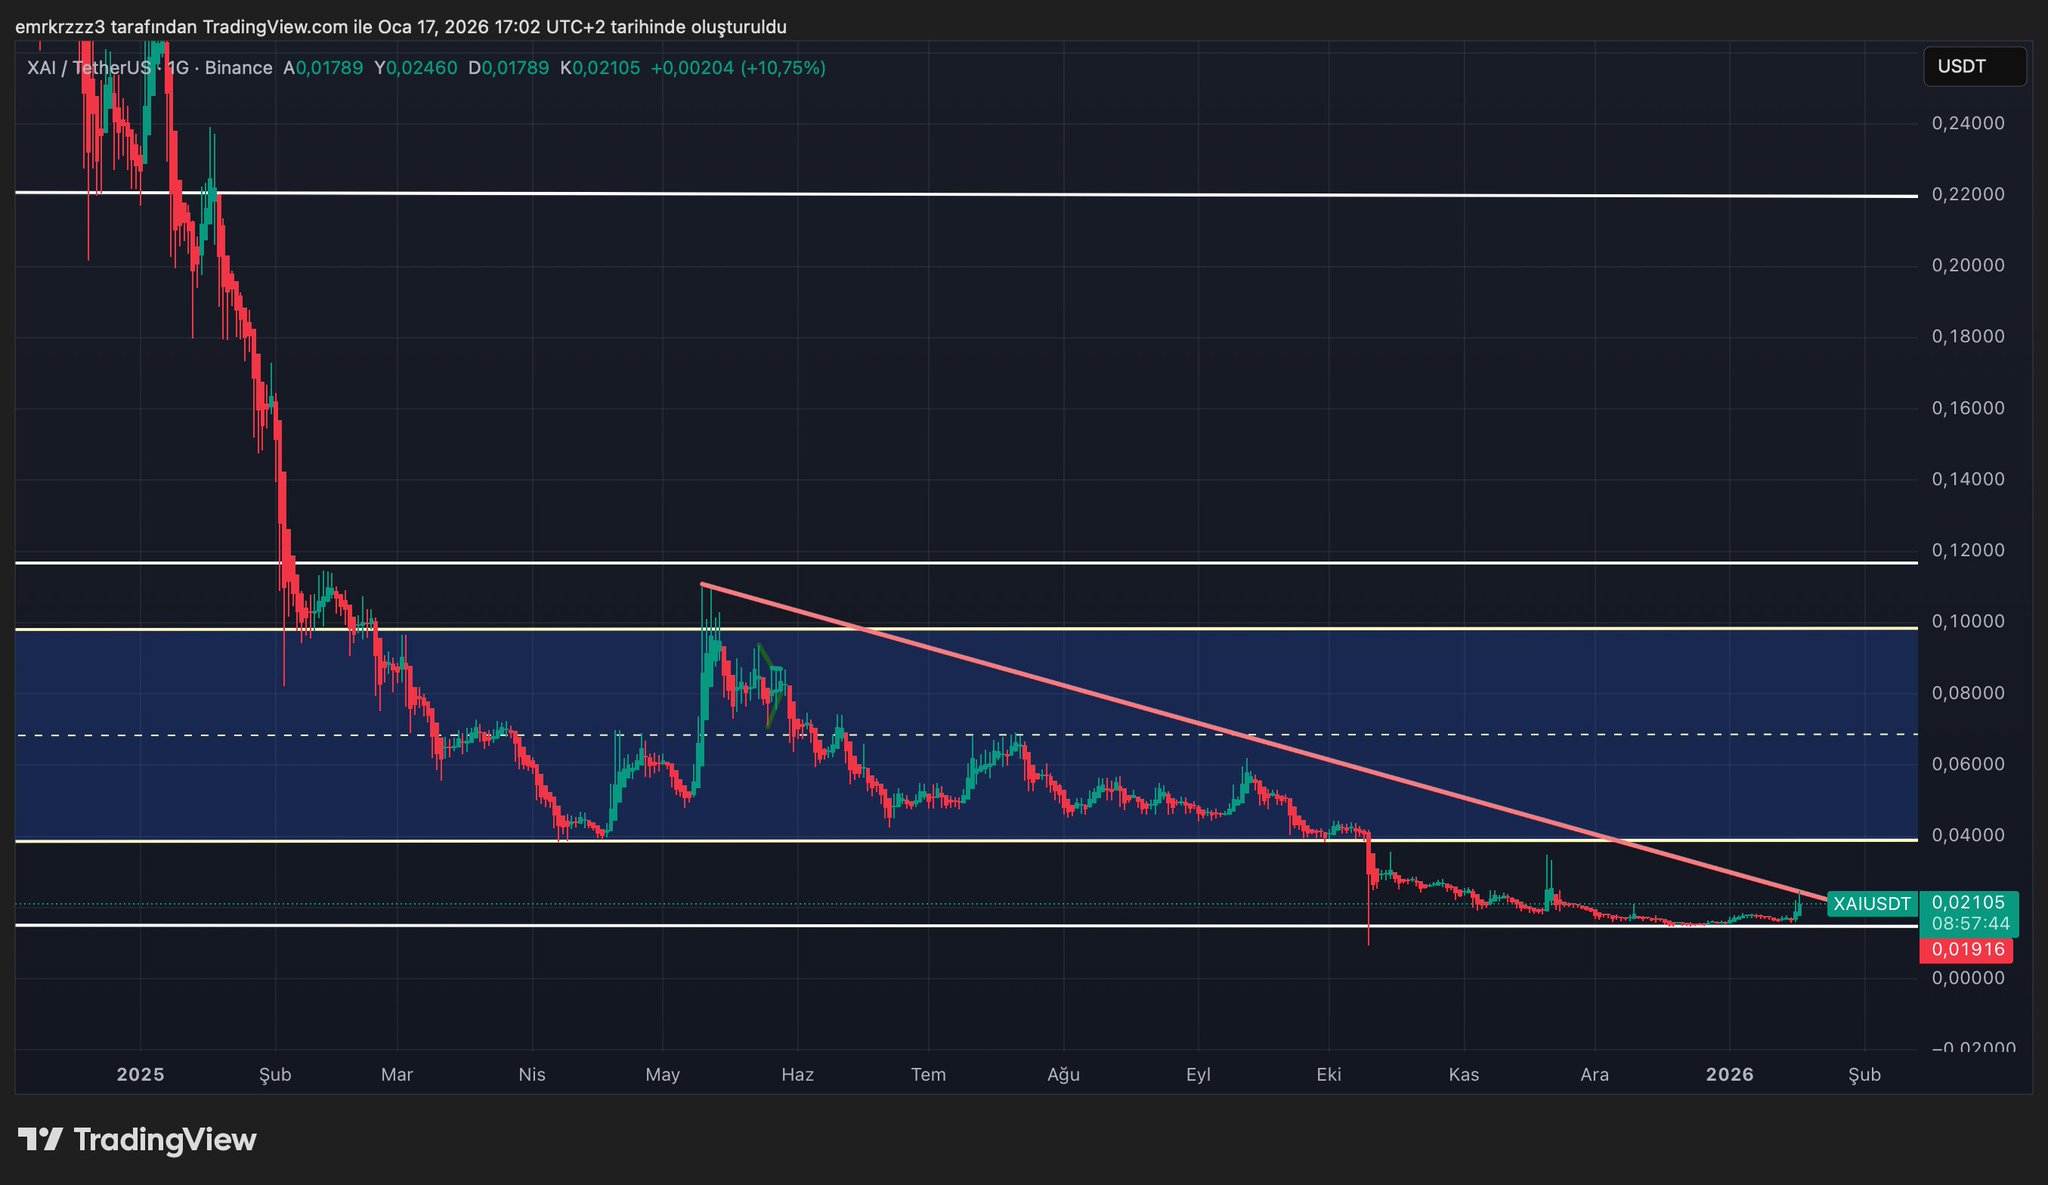Click the XAIUSDT symbol price tag

click(x=1871, y=904)
